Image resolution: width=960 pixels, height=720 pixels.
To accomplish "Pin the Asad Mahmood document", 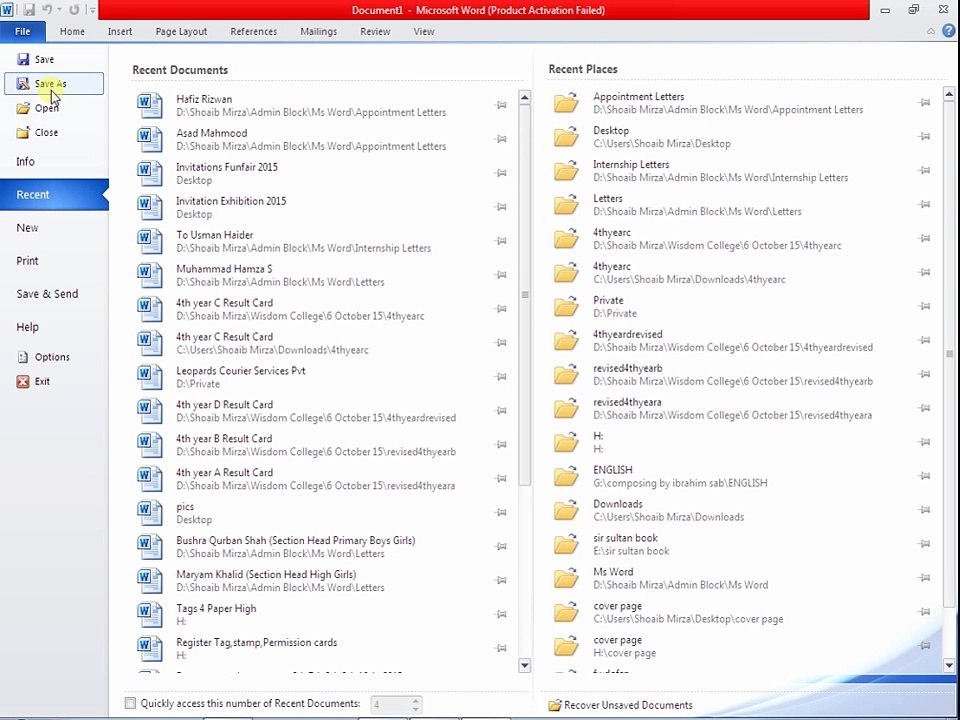I will pos(501,139).
